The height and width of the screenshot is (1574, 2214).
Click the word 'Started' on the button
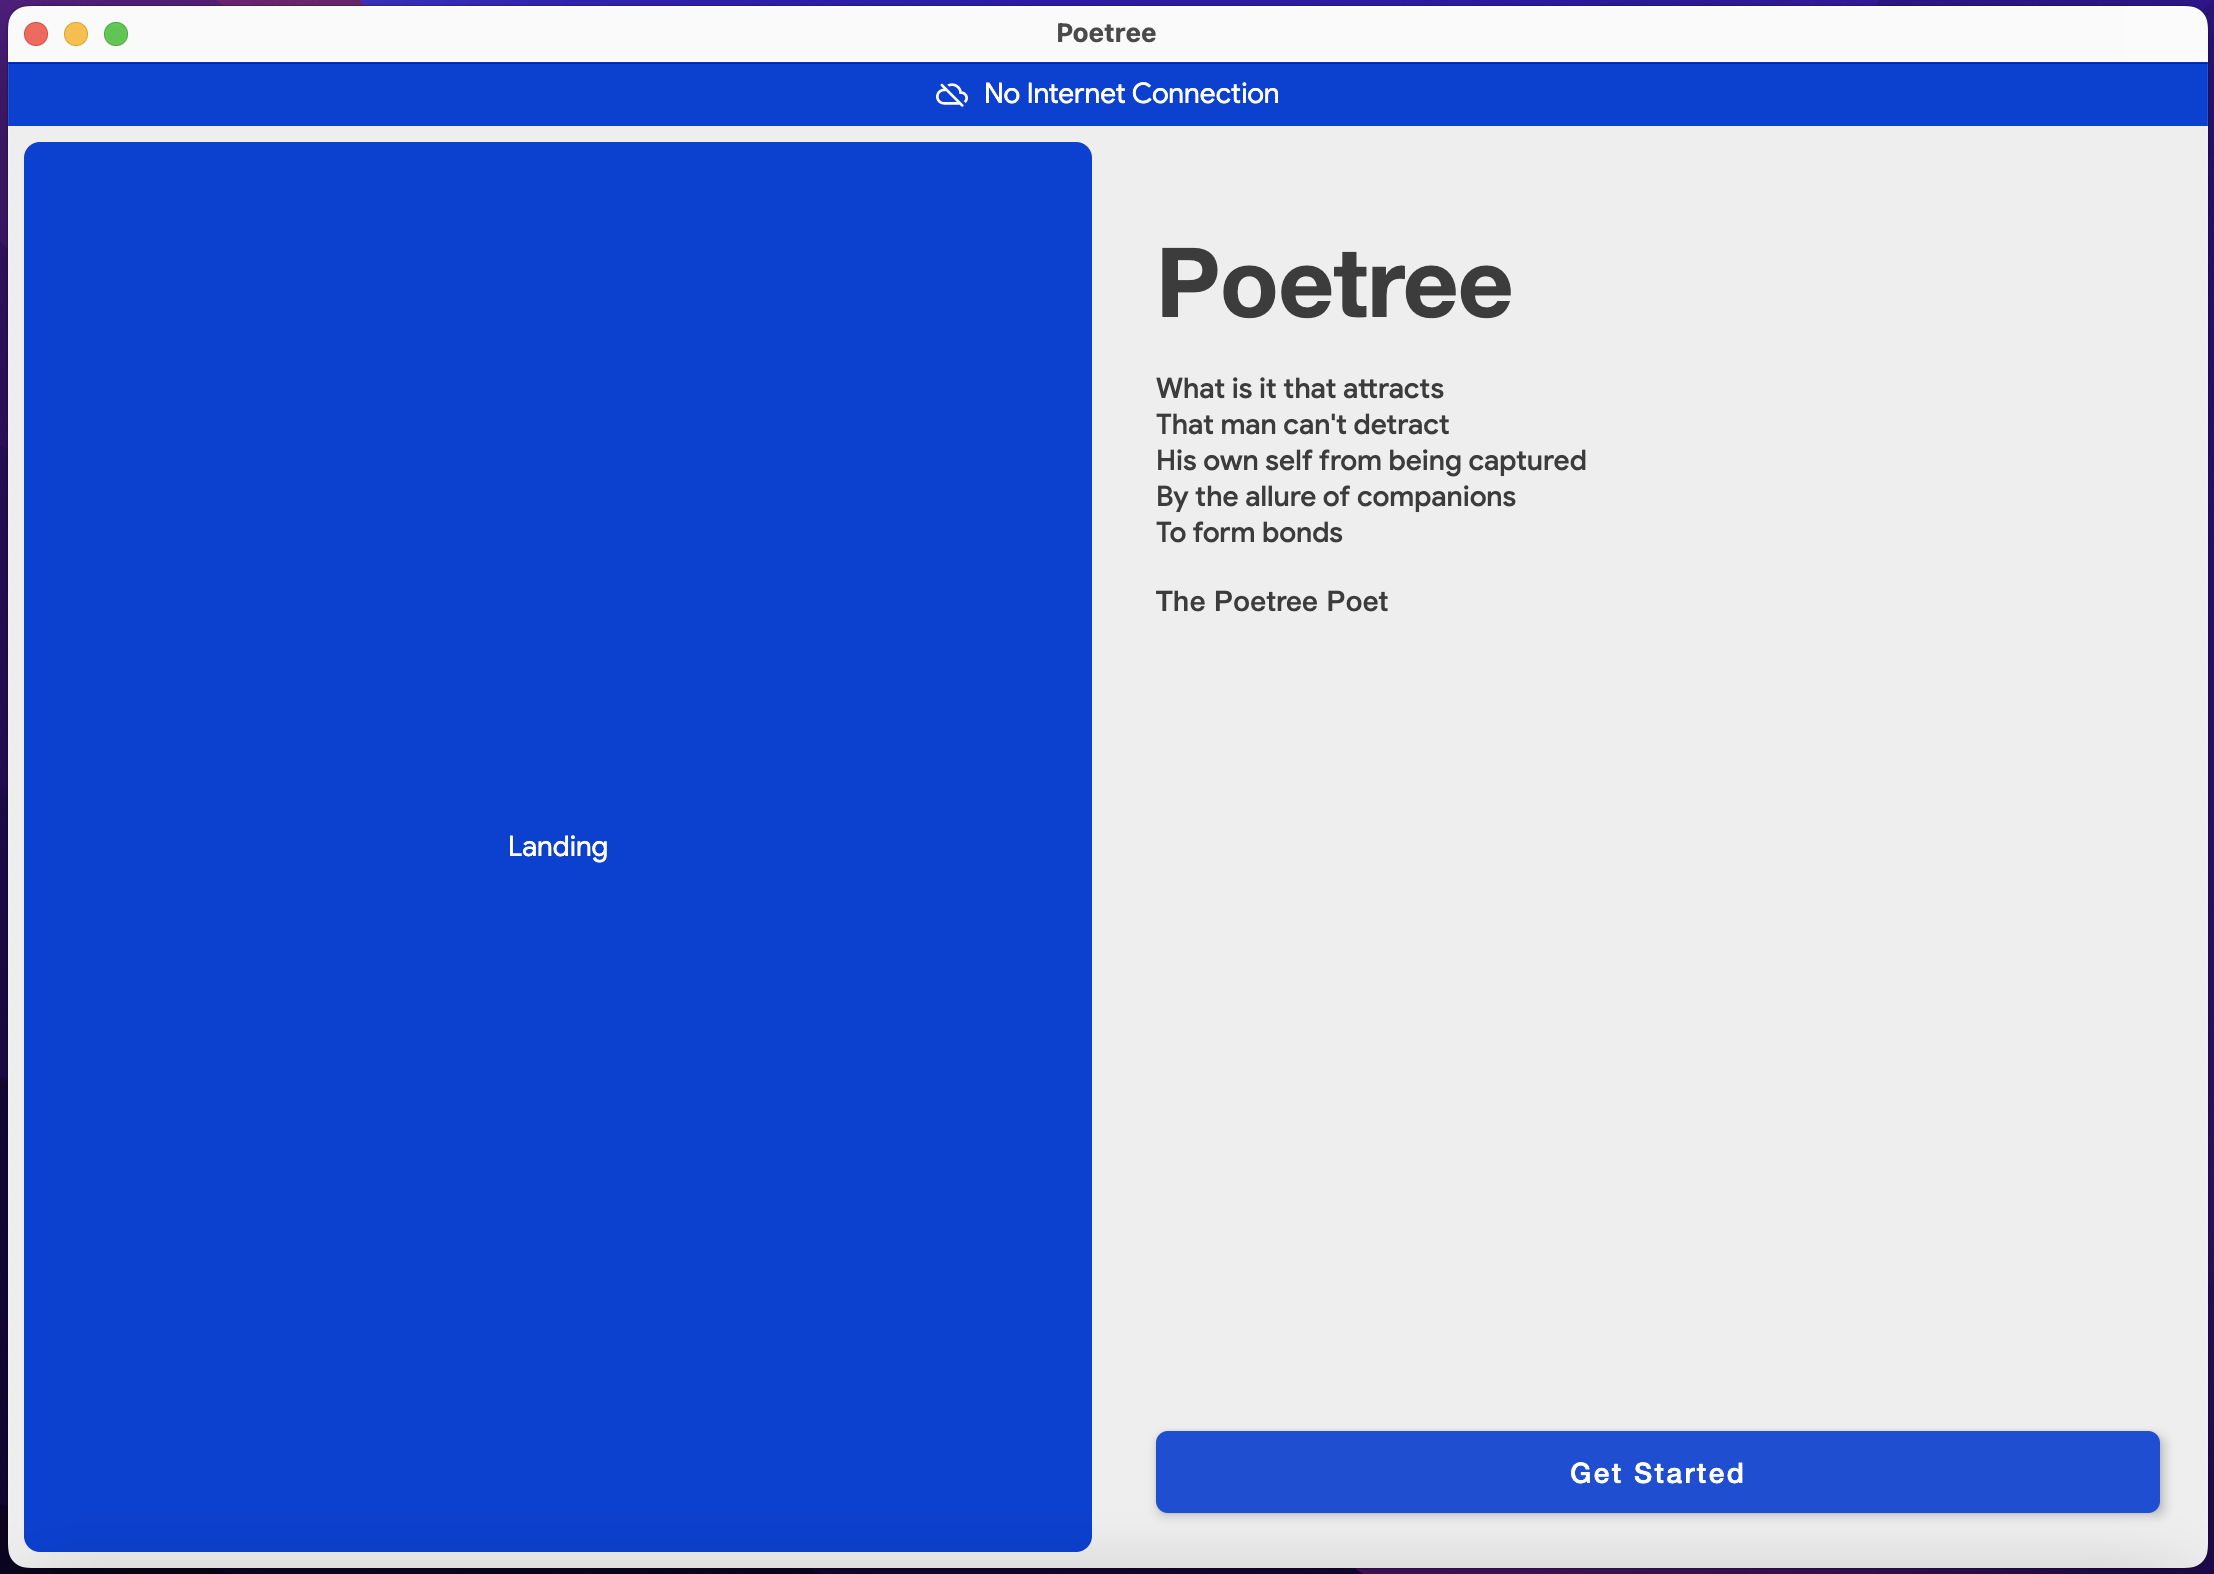click(x=1688, y=1473)
